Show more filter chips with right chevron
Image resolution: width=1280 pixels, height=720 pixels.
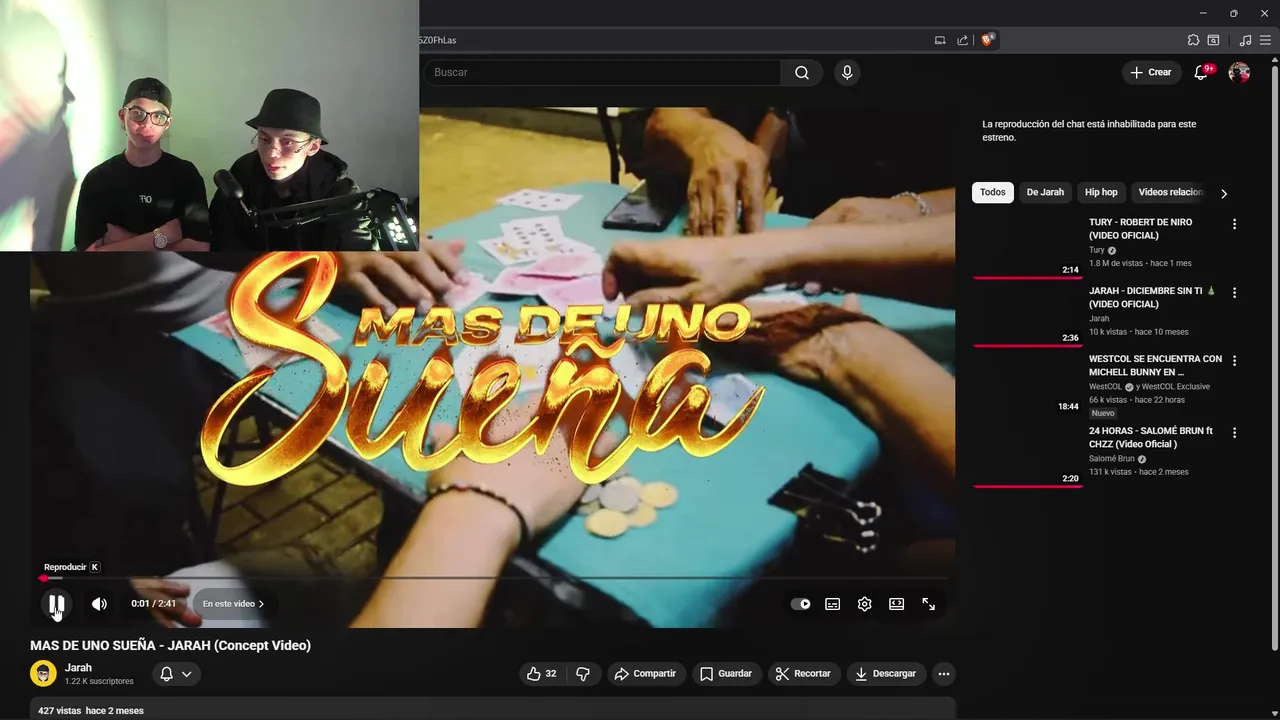pos(1223,193)
